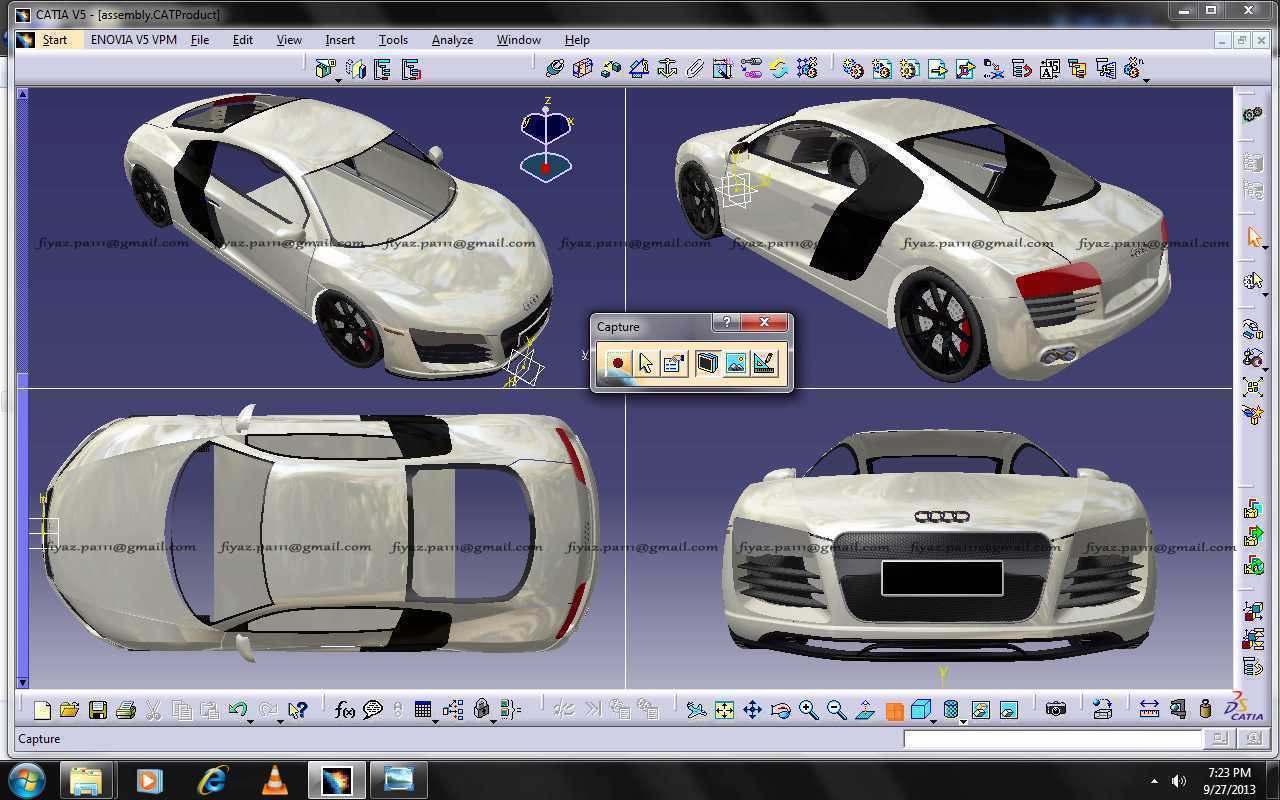Click the Measure Inertia weight icon
This screenshot has height=800, width=1280.
[1205, 709]
